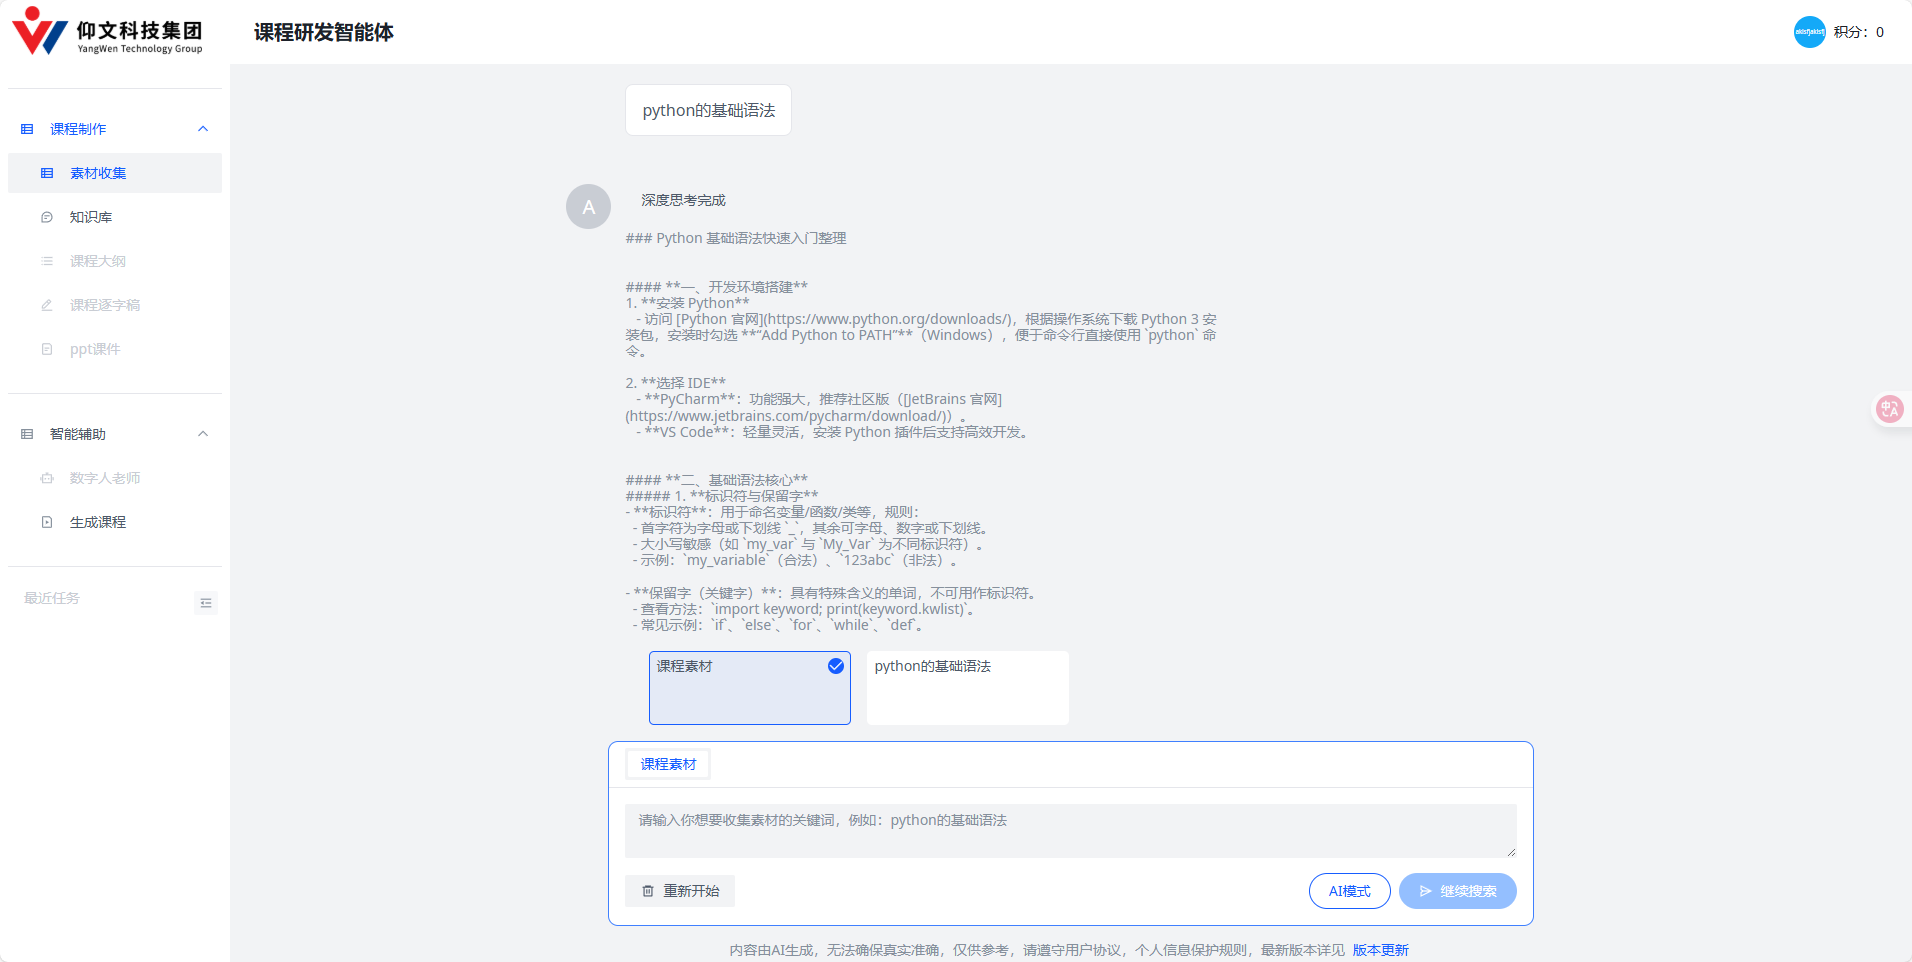Screen dimensions: 1912x962
Task: Uncheck the selected 课程素材 card
Action: point(834,665)
